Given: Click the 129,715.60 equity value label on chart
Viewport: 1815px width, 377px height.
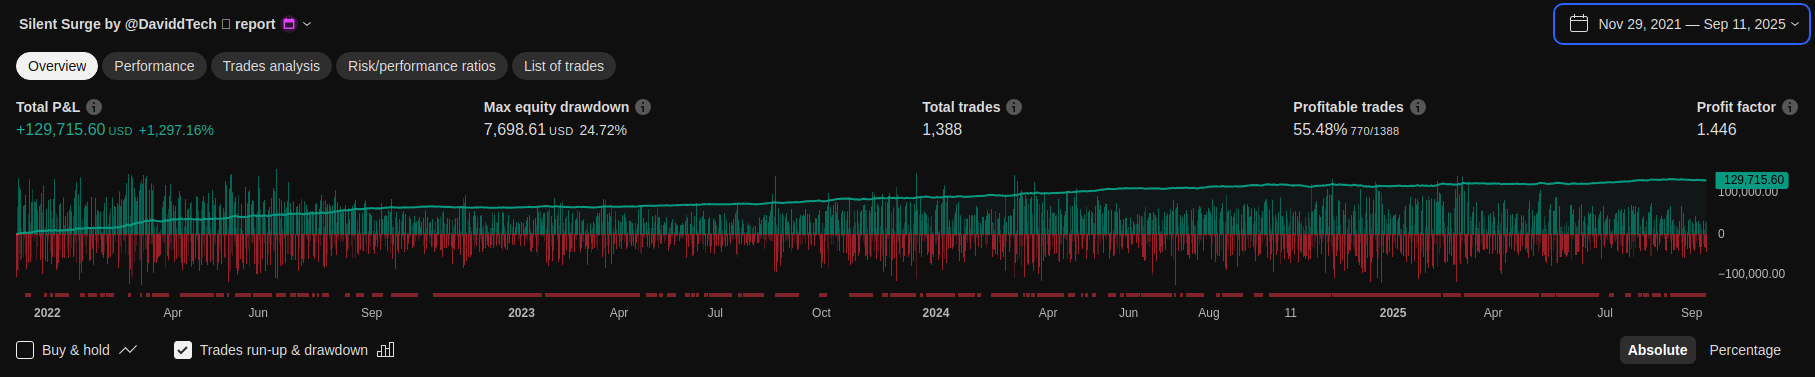Looking at the screenshot, I should (x=1753, y=180).
